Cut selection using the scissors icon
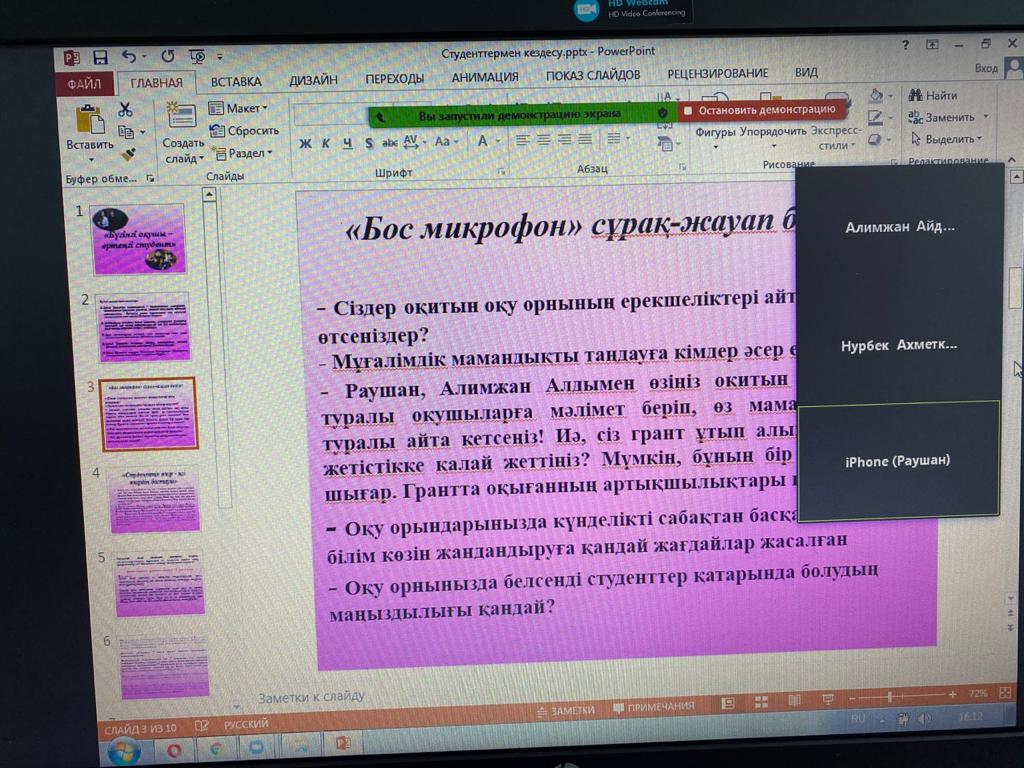 [x=125, y=109]
